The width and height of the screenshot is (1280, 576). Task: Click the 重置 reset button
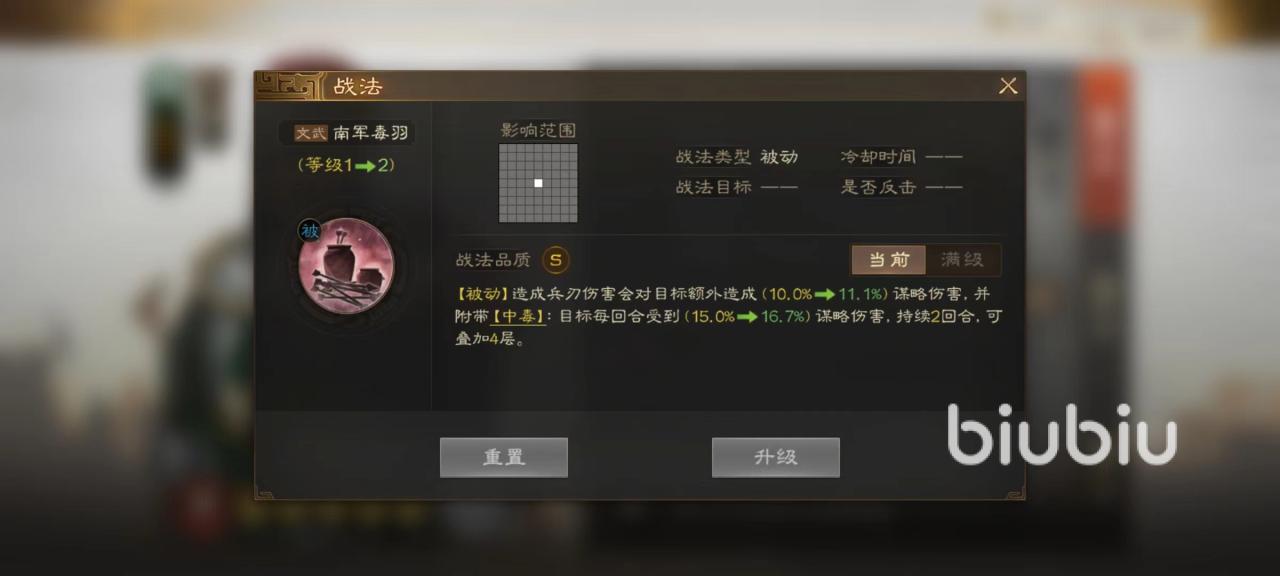504,457
